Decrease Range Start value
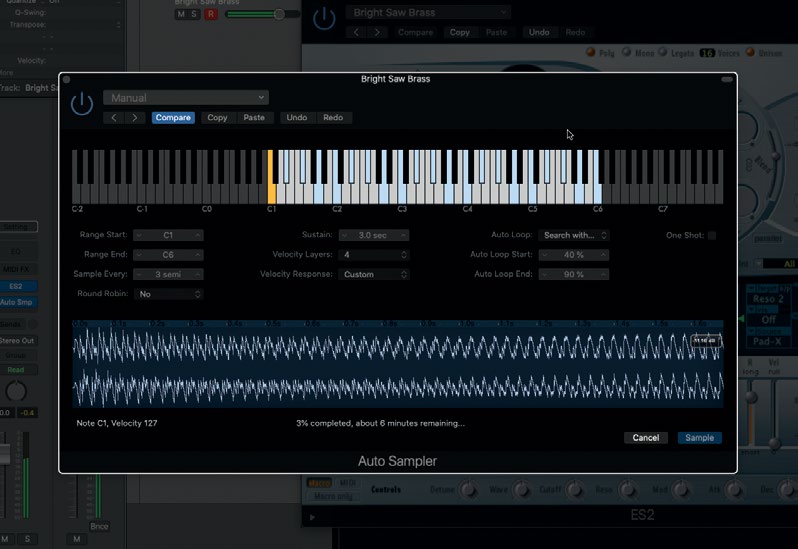Viewport: 798px width, 549px height. point(139,235)
